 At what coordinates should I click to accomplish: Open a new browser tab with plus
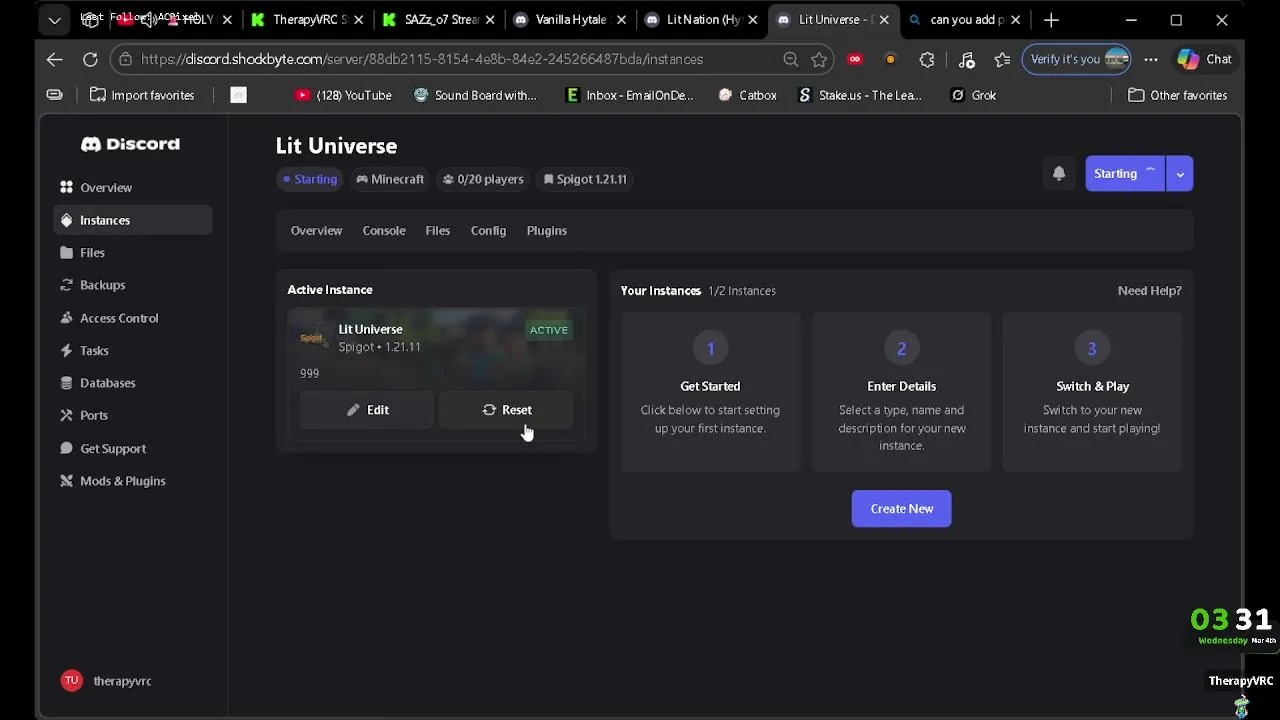pyautogui.click(x=1051, y=20)
